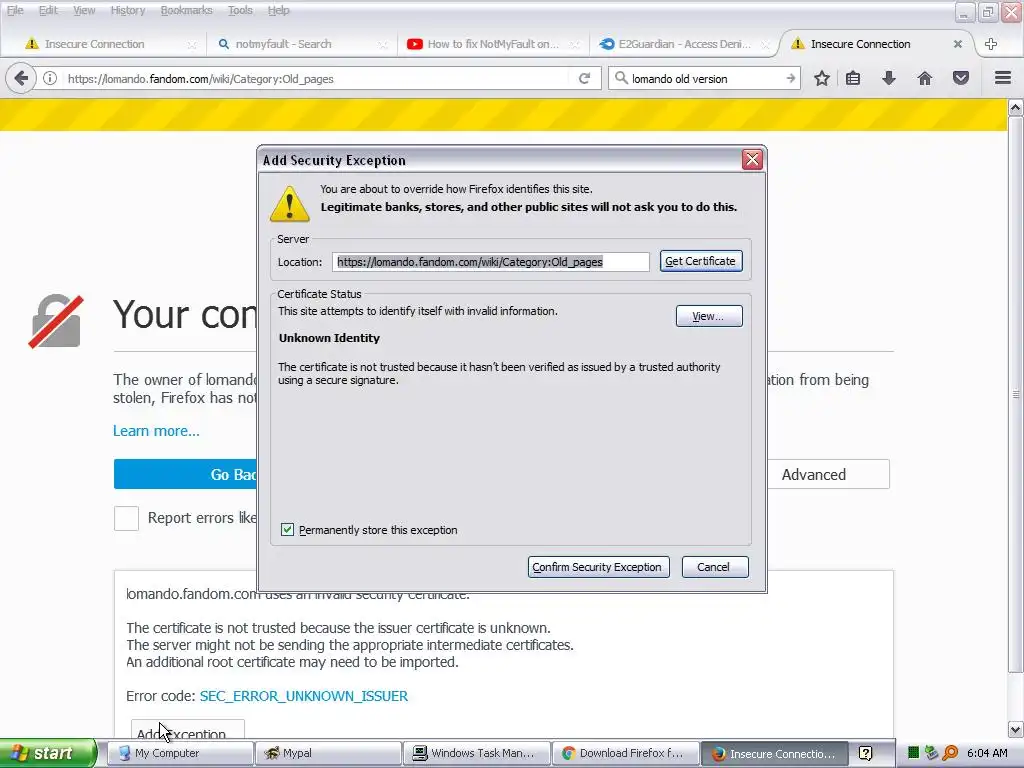Switch to Mypal taskbar item
The width and height of the screenshot is (1024, 768).
click(x=328, y=753)
